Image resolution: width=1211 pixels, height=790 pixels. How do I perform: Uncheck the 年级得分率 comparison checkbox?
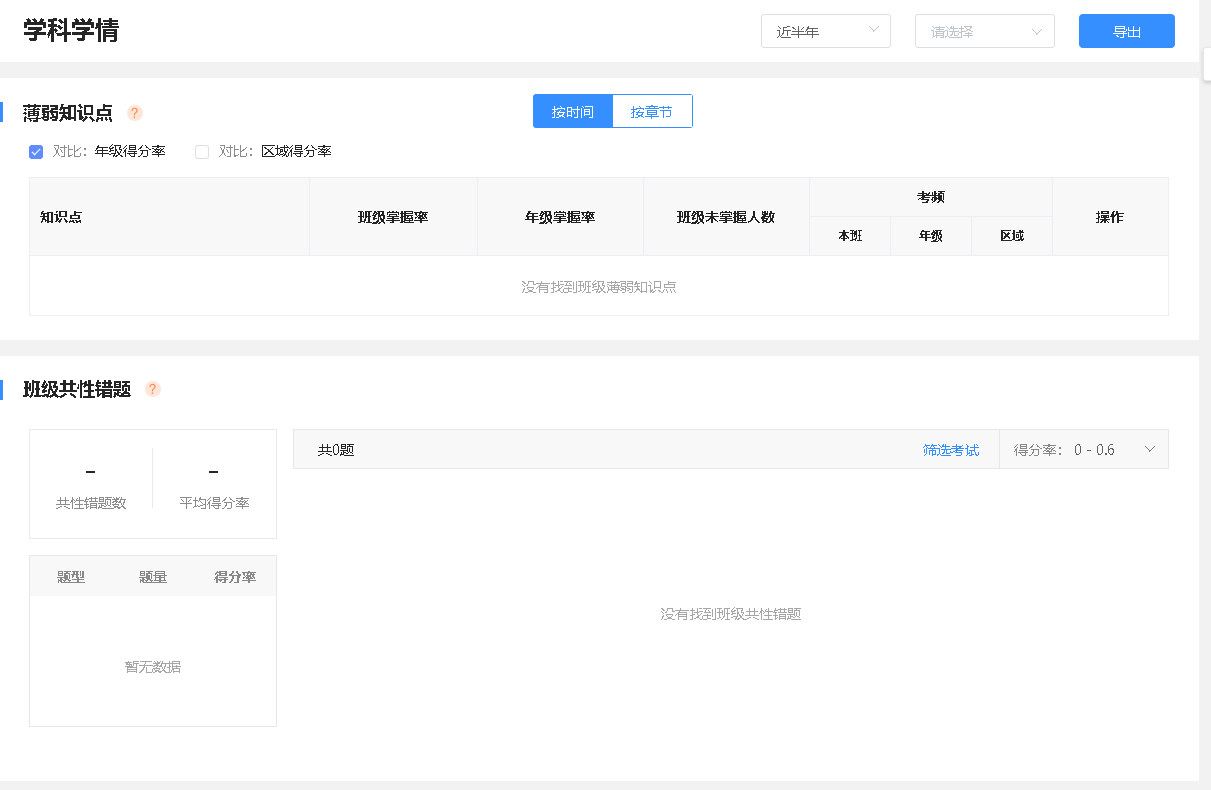click(36, 152)
